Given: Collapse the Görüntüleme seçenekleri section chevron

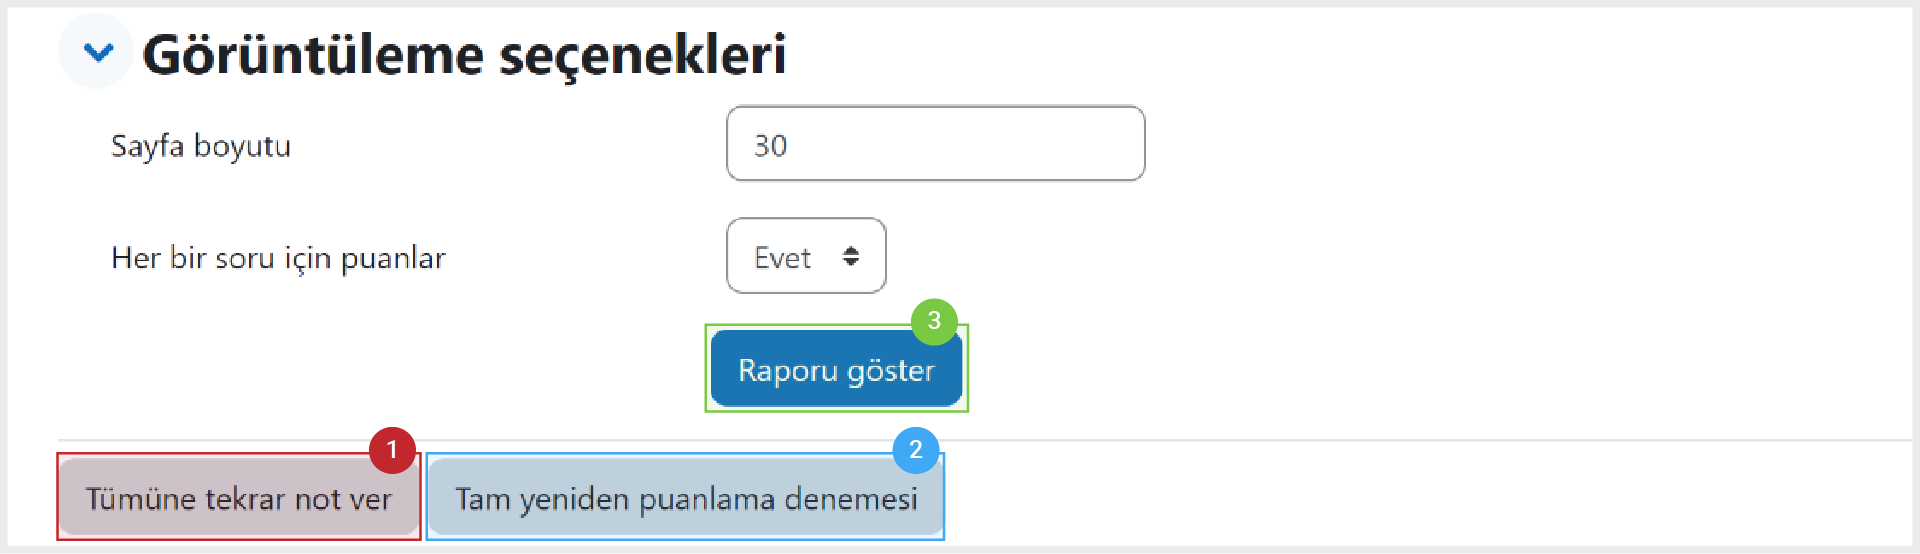Looking at the screenshot, I should click(97, 52).
